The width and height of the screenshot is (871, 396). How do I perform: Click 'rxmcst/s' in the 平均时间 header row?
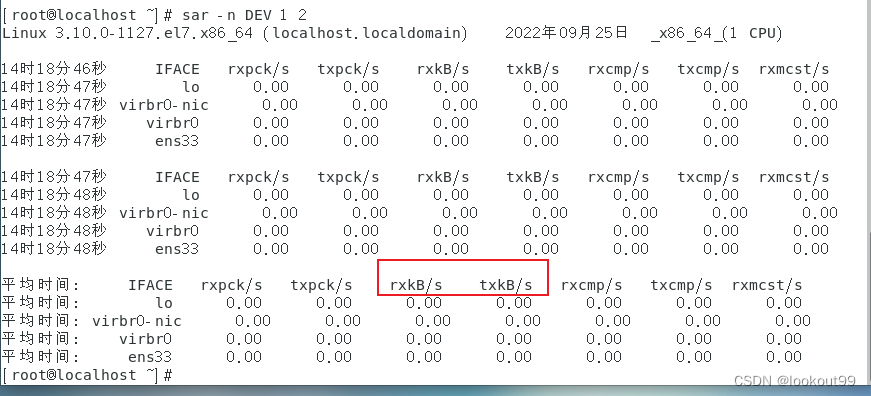767,285
